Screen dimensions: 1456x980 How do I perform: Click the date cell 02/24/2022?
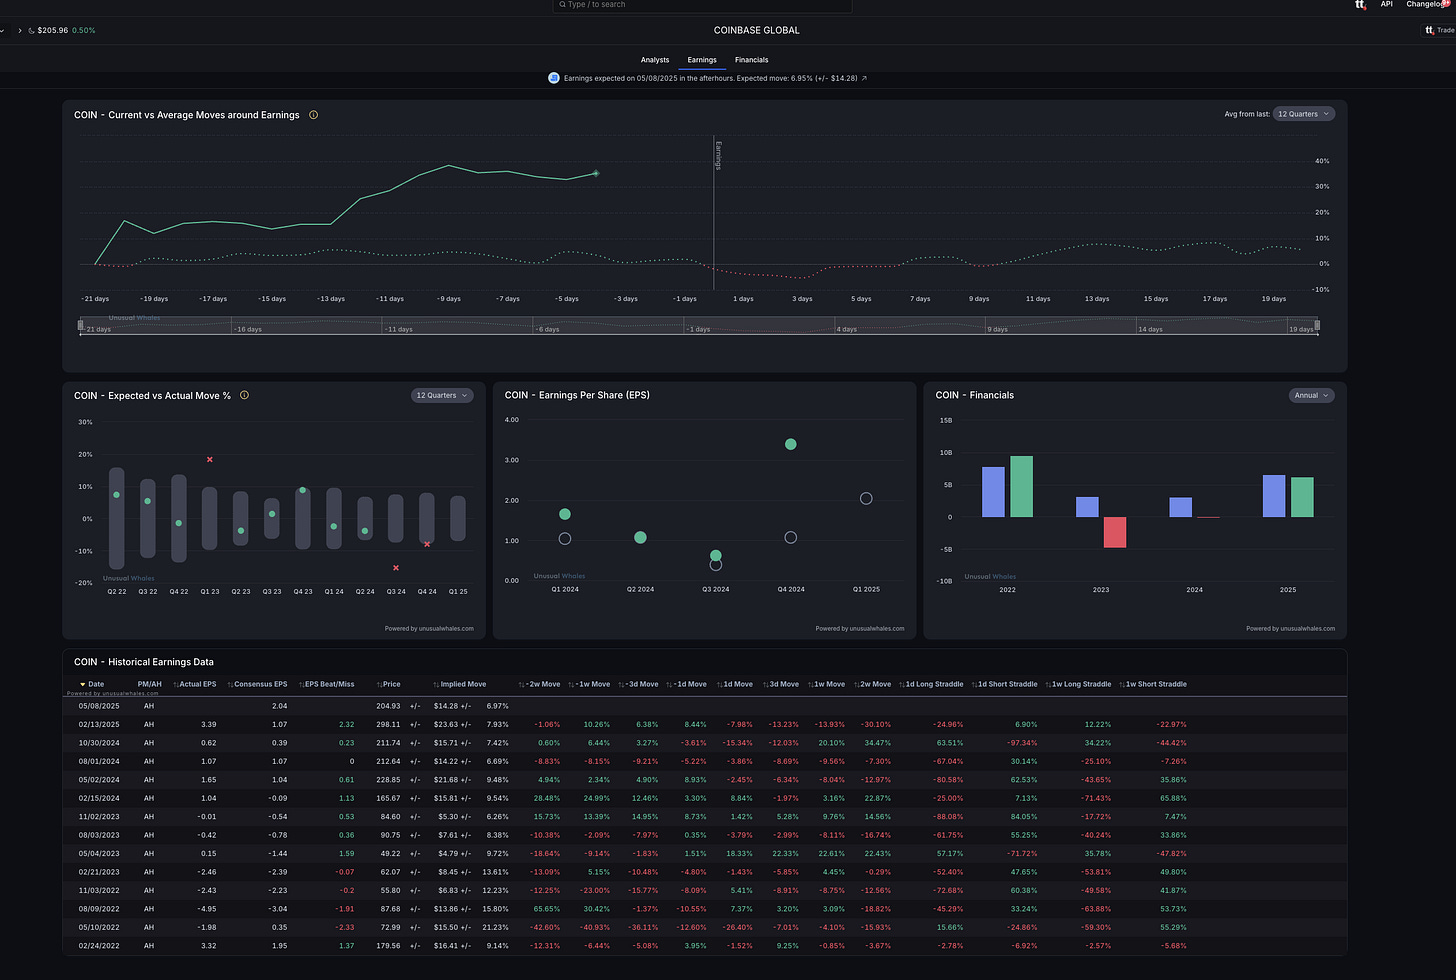point(99,946)
